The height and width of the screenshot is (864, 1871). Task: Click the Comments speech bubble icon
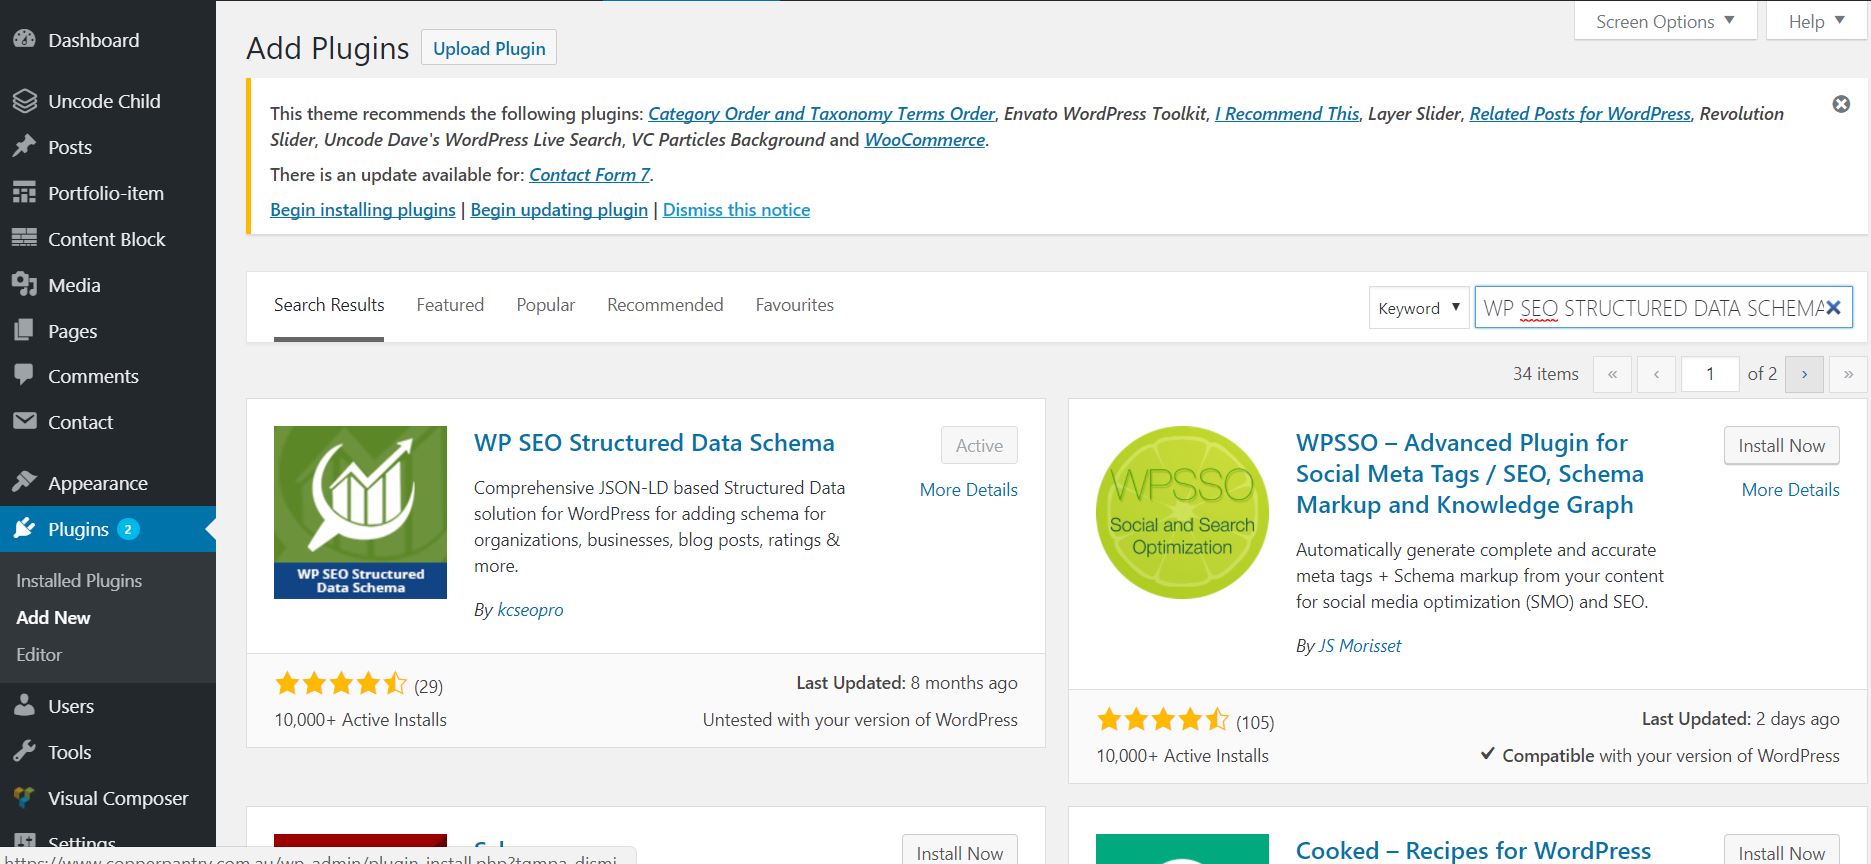(x=24, y=376)
